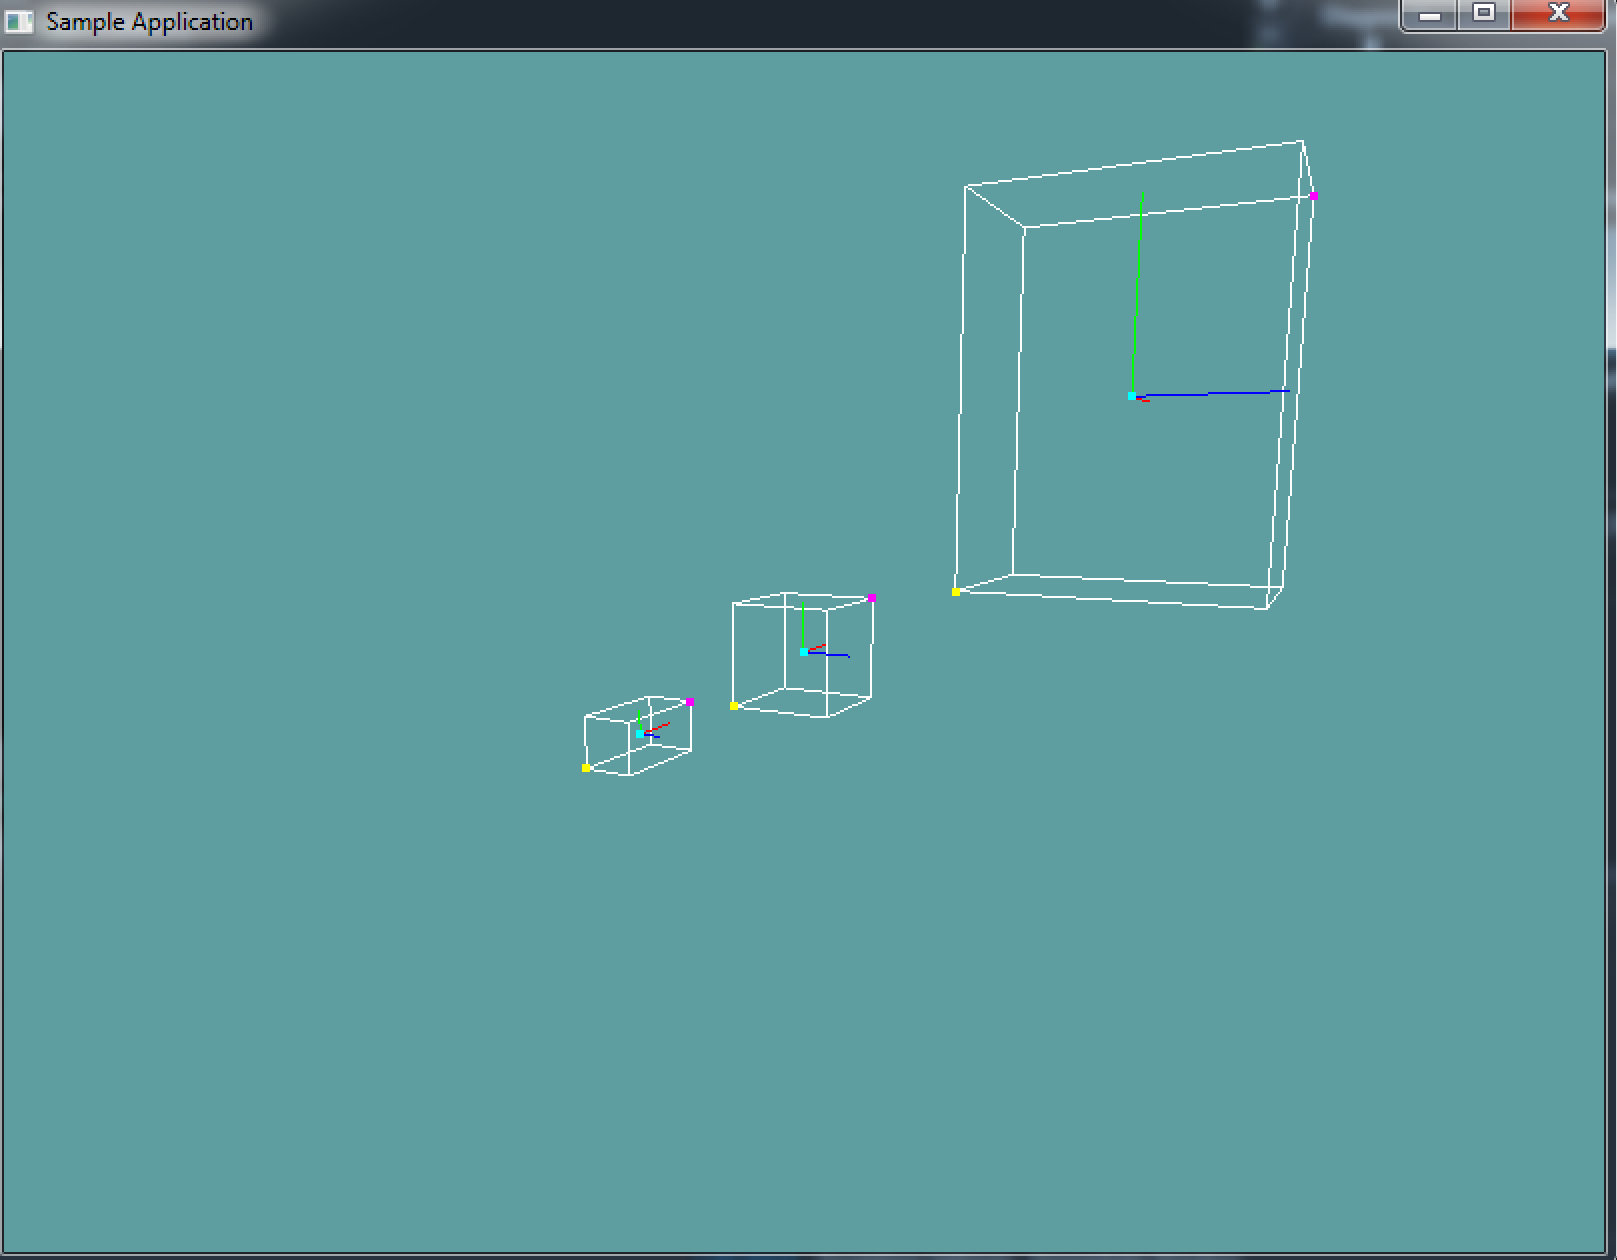Click the magenta corner marker on the medium box
This screenshot has height=1260, width=1617.
pos(872,598)
